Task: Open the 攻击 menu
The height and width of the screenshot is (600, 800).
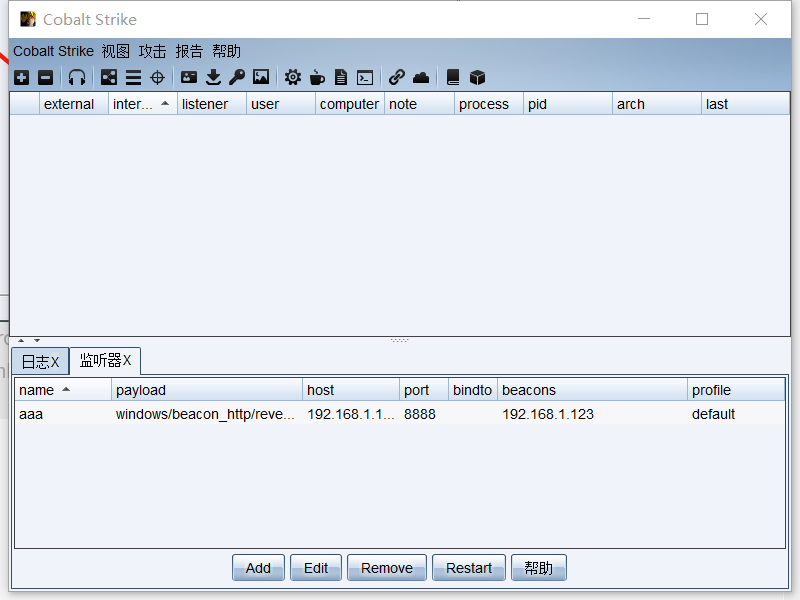Action: pos(152,51)
